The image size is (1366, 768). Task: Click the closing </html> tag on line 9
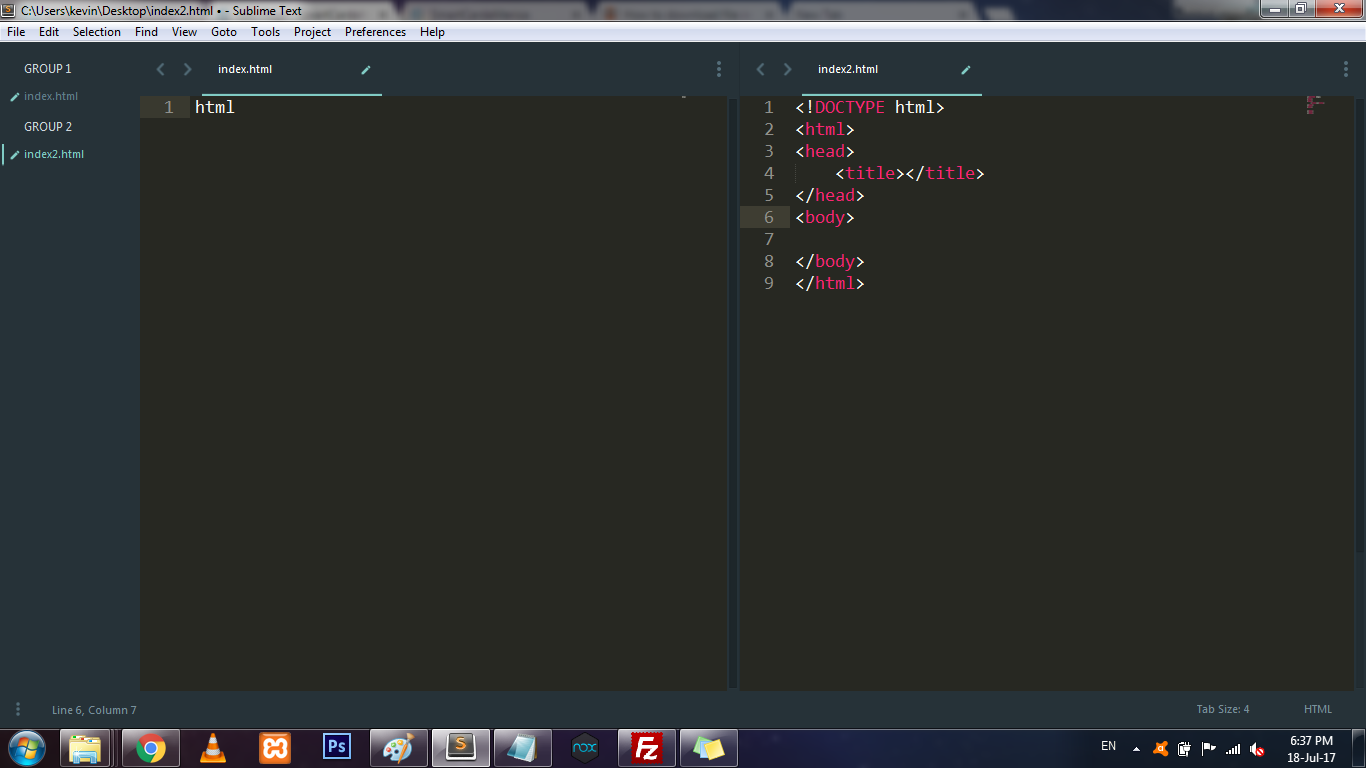point(830,283)
